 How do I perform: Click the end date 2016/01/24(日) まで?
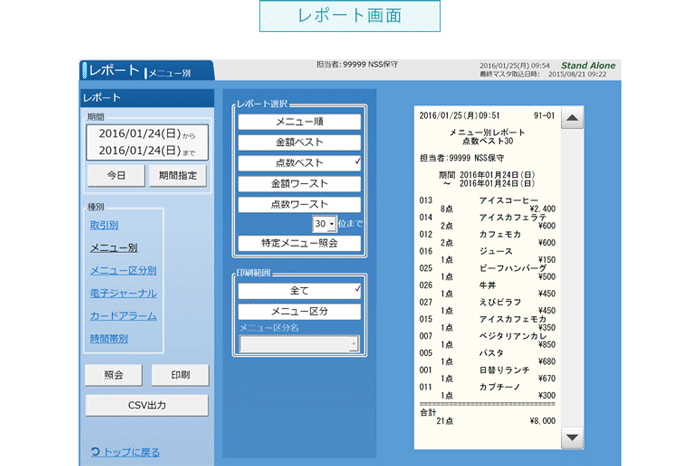point(147,151)
